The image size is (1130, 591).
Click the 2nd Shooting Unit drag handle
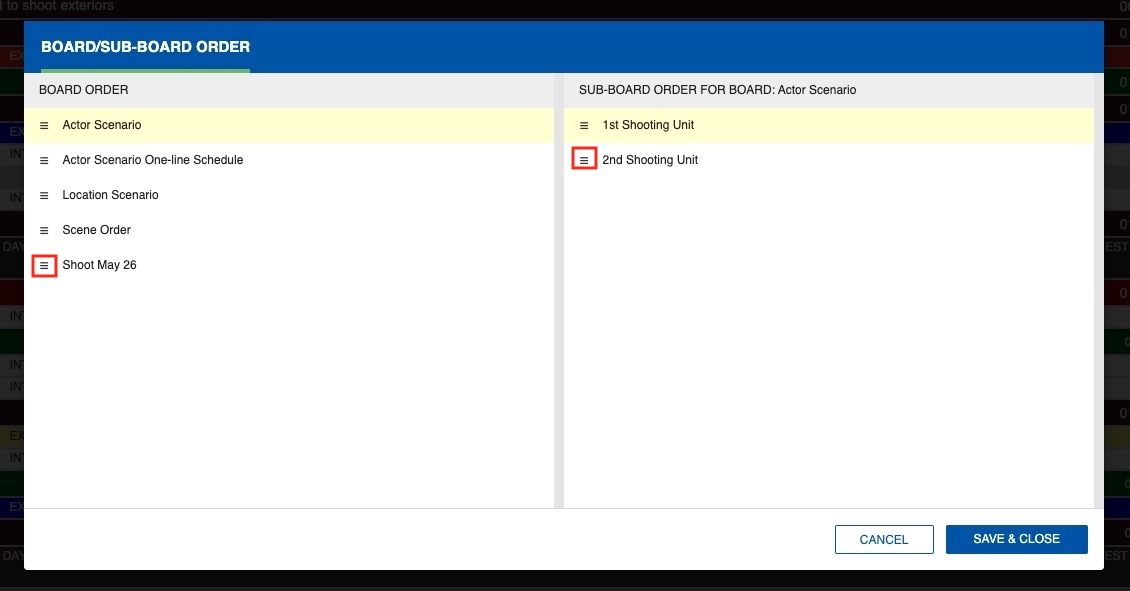584,161
